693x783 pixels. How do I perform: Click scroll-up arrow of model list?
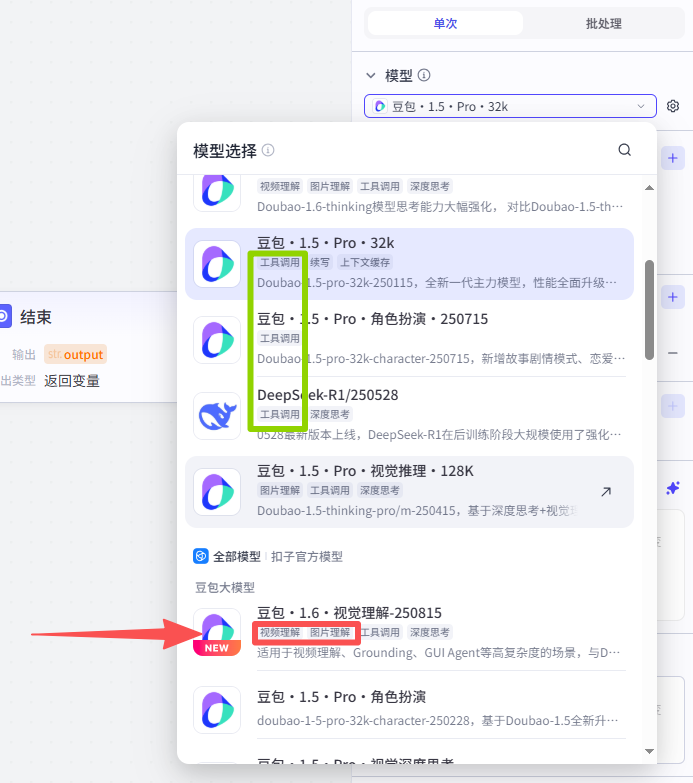649,188
